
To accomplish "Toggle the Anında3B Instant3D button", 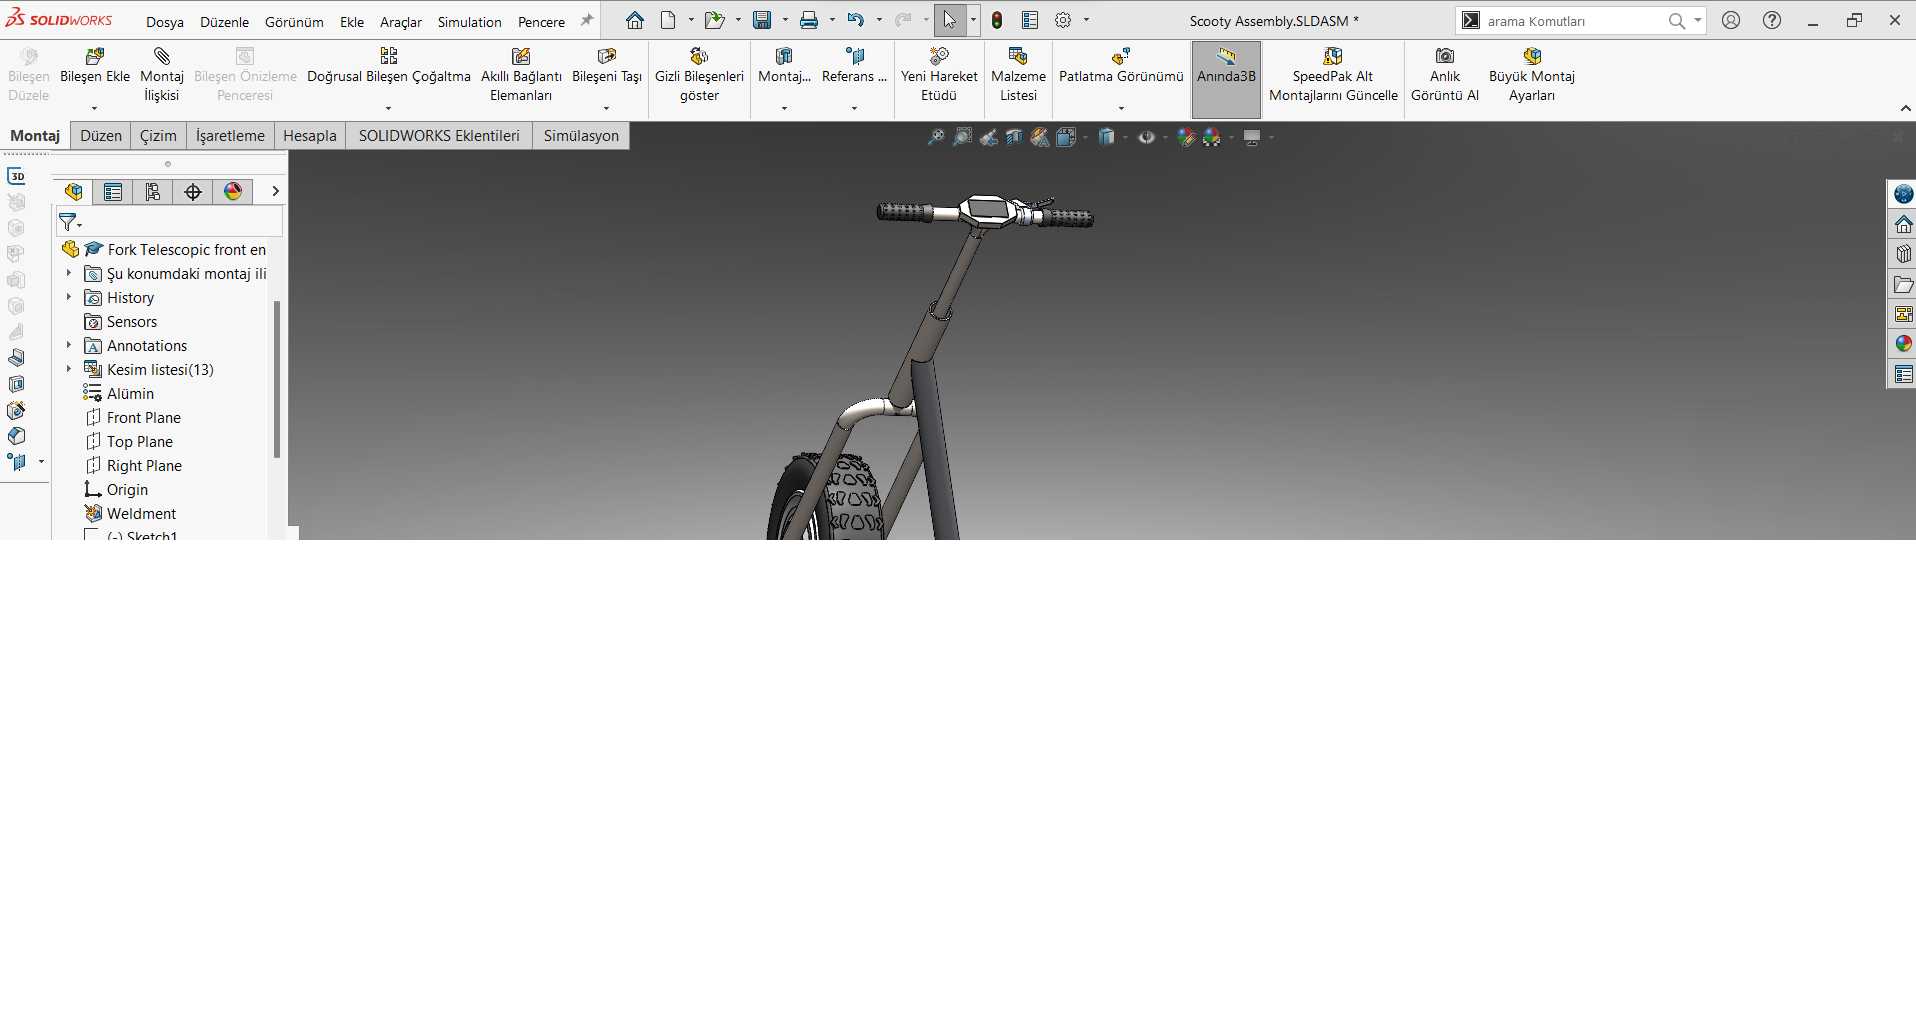I will pos(1226,79).
